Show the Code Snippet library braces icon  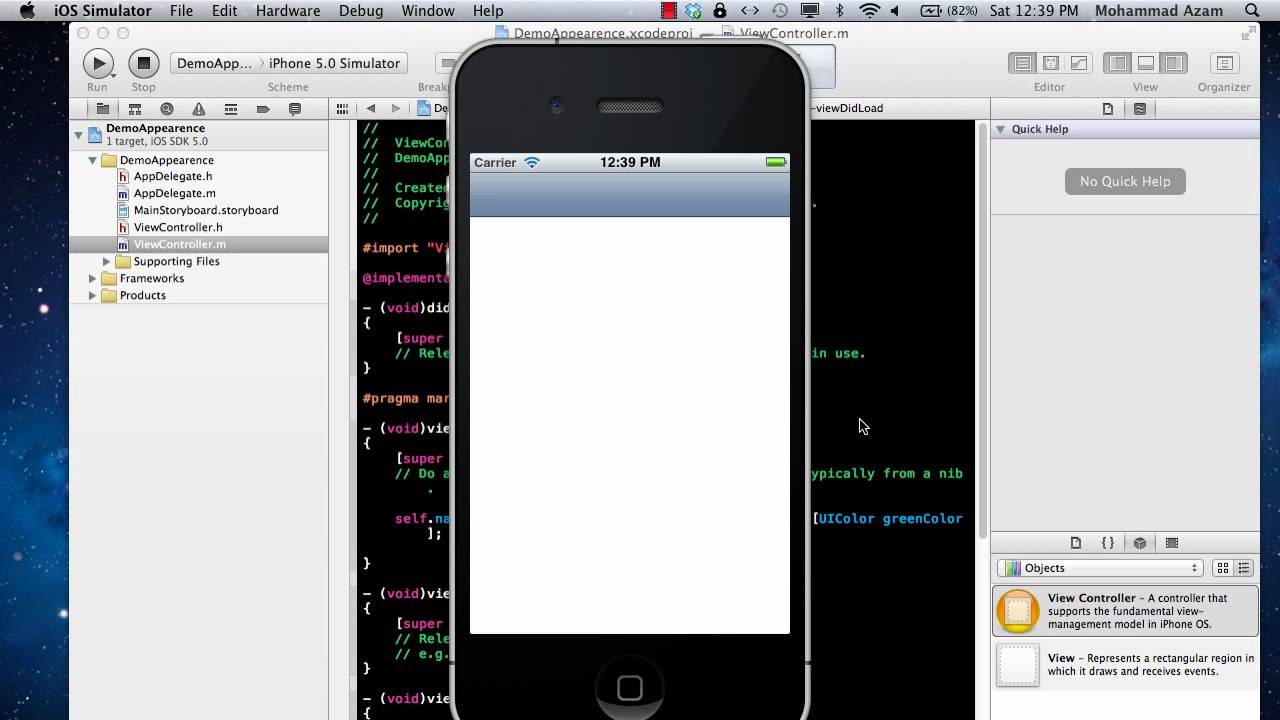(1108, 543)
